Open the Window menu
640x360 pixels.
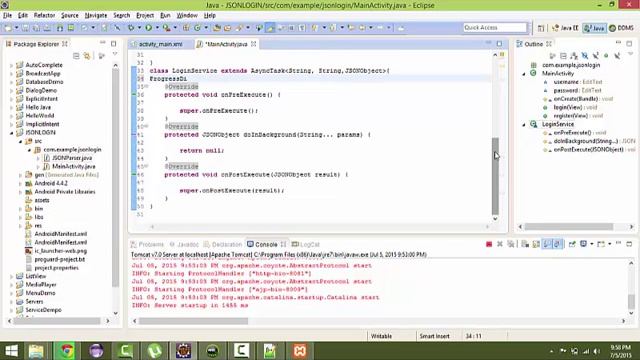tap(187, 15)
